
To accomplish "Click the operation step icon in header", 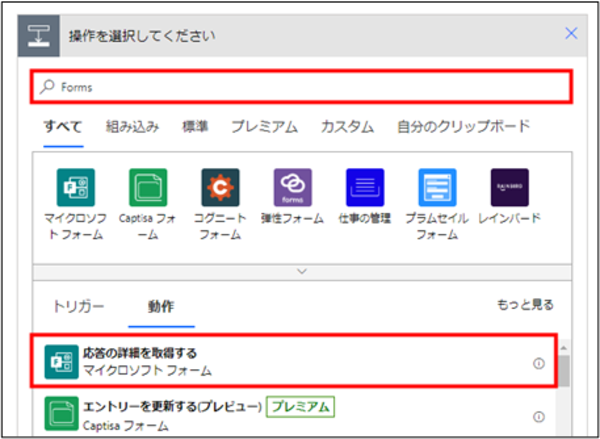I will [x=39, y=36].
